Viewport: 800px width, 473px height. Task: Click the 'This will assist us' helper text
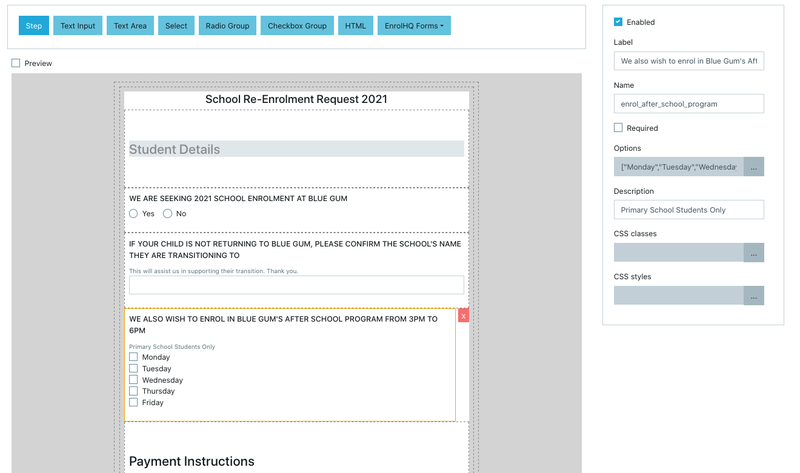click(213, 271)
